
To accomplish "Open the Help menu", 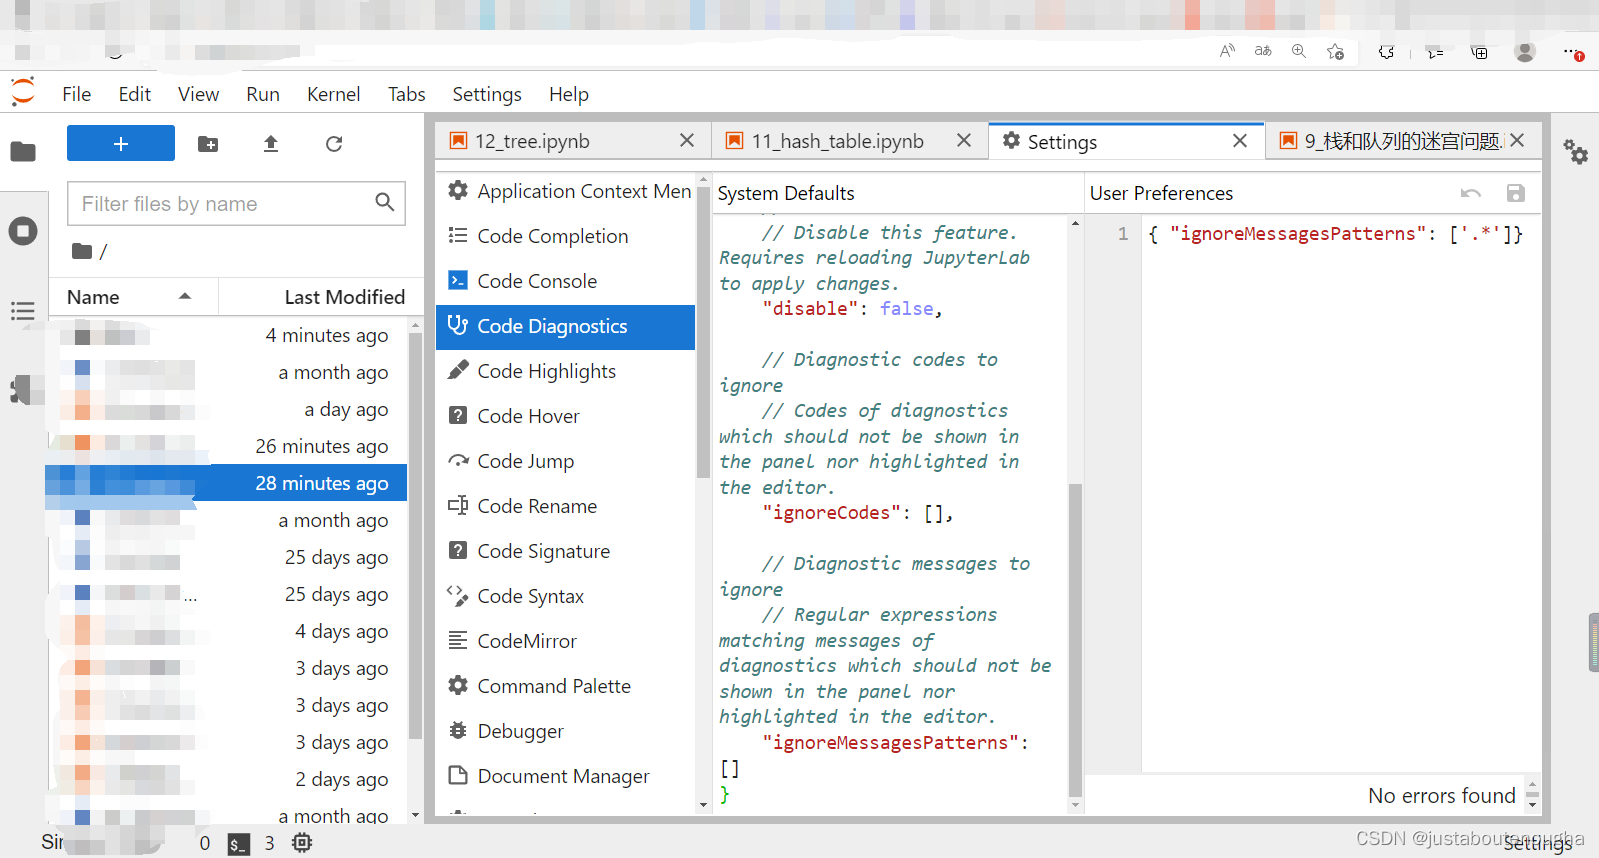I will click(568, 94).
